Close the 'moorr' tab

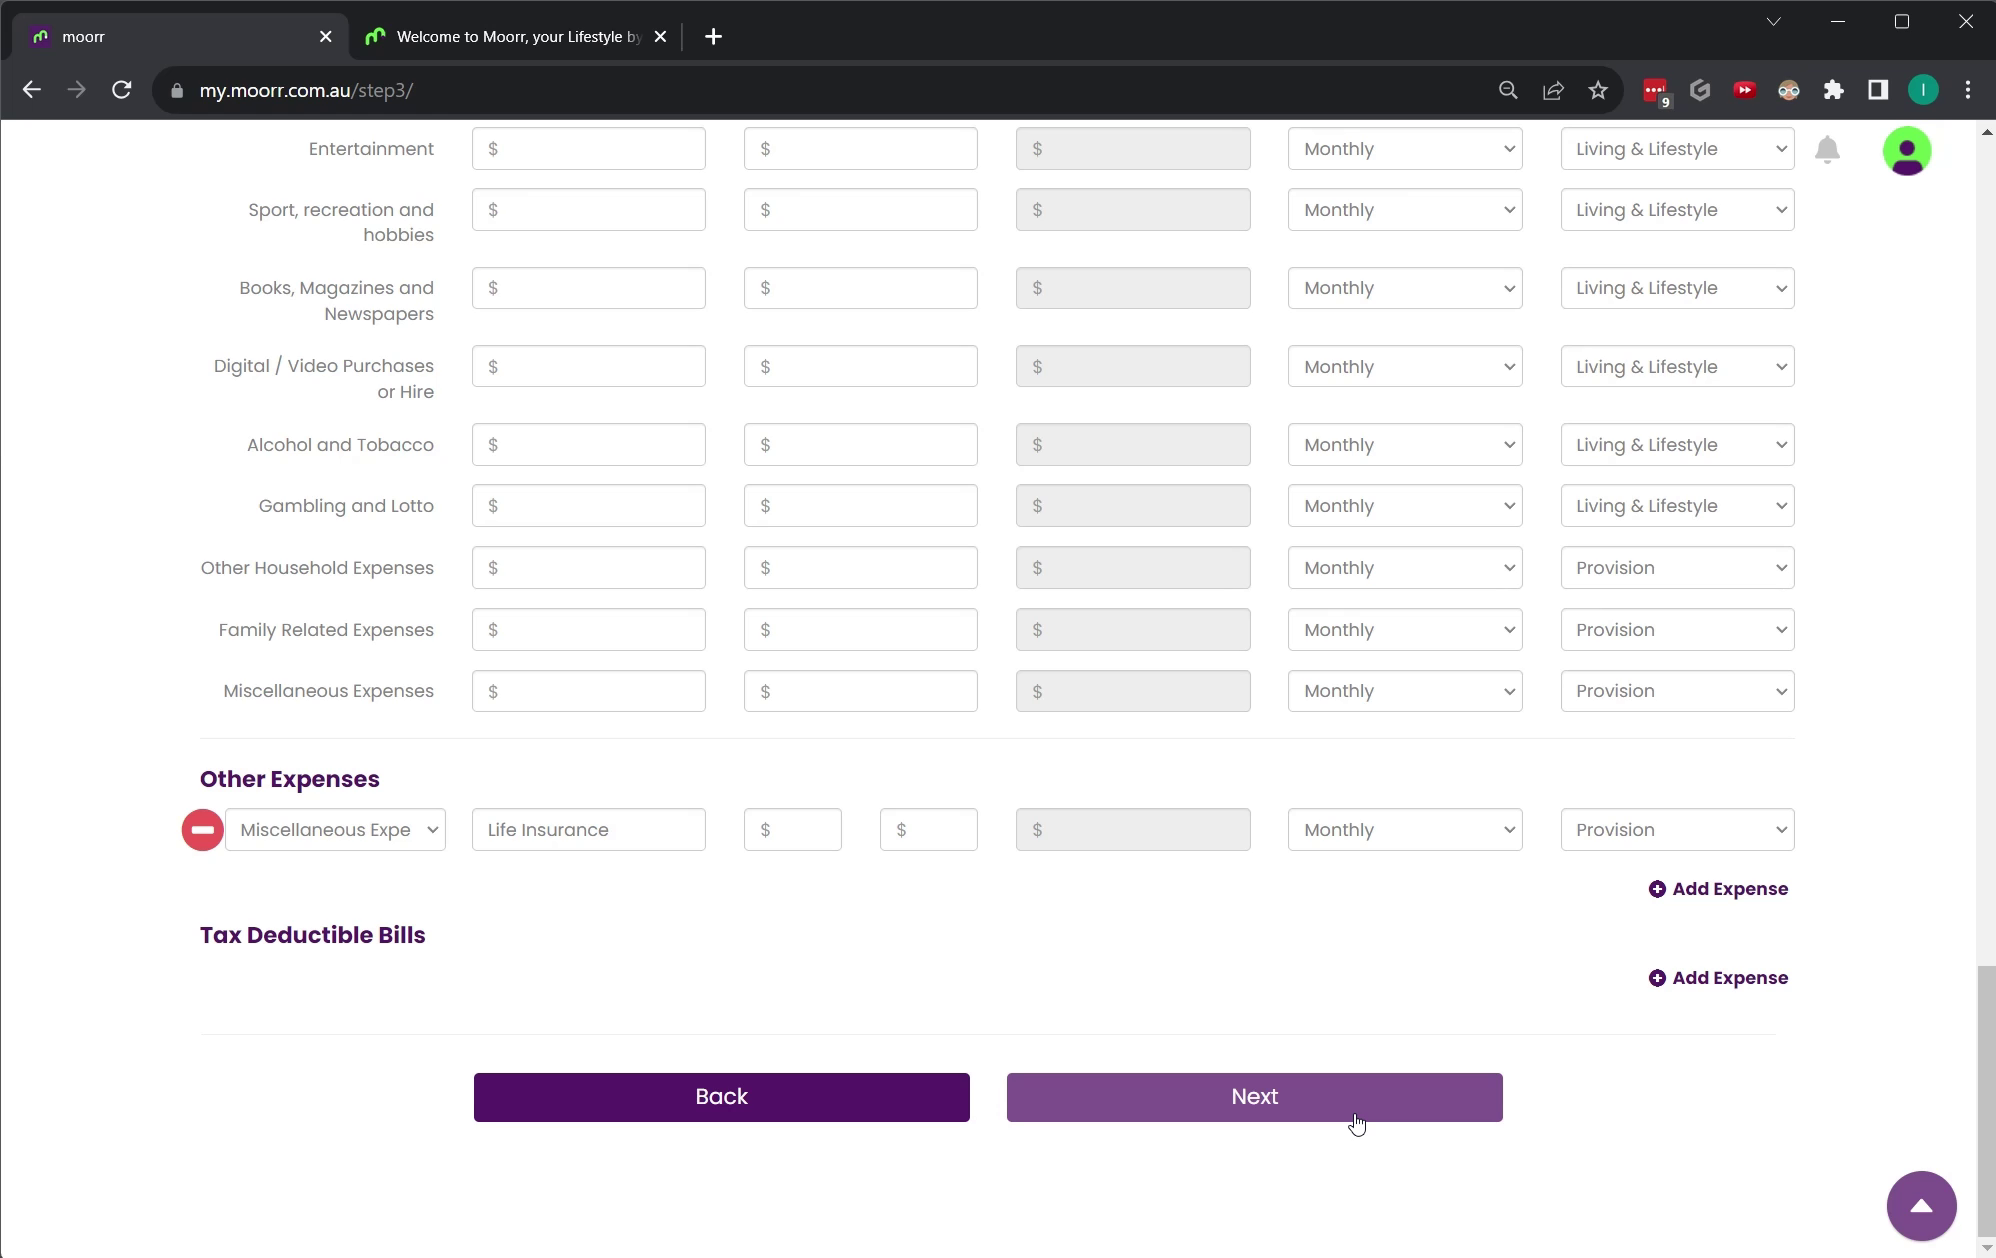coord(326,37)
